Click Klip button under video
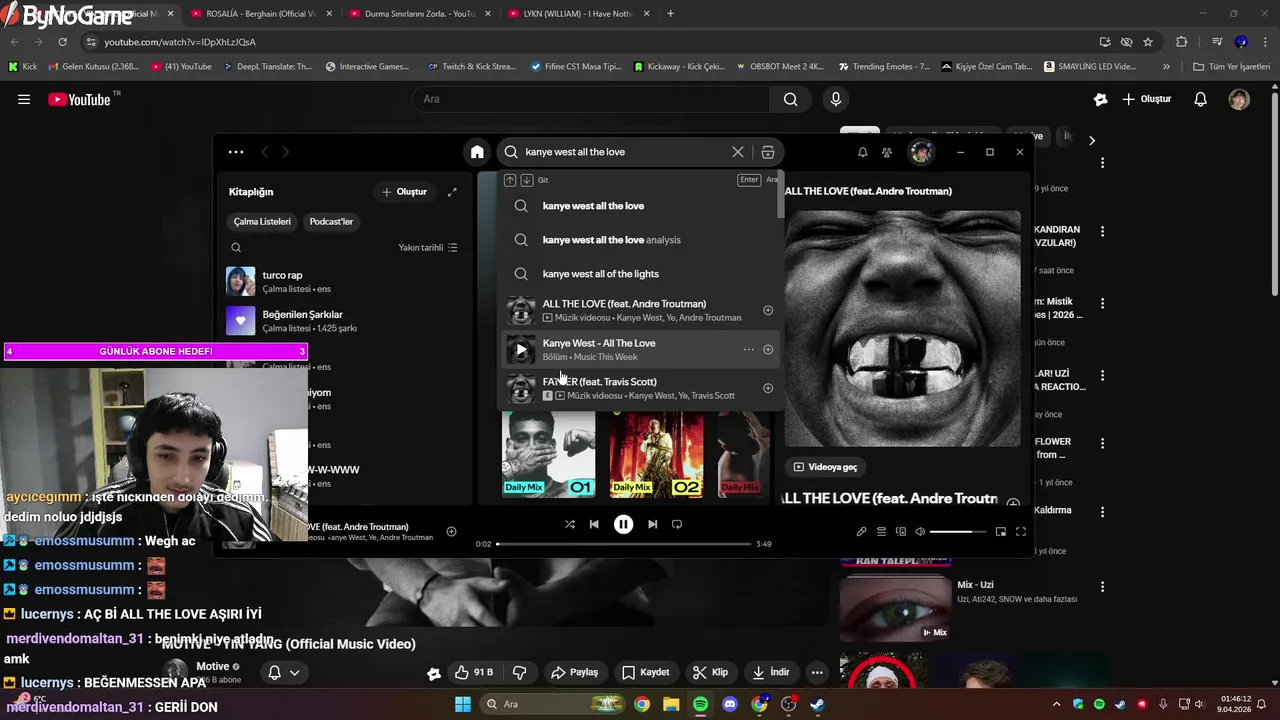The height and width of the screenshot is (720, 1280). (710, 673)
